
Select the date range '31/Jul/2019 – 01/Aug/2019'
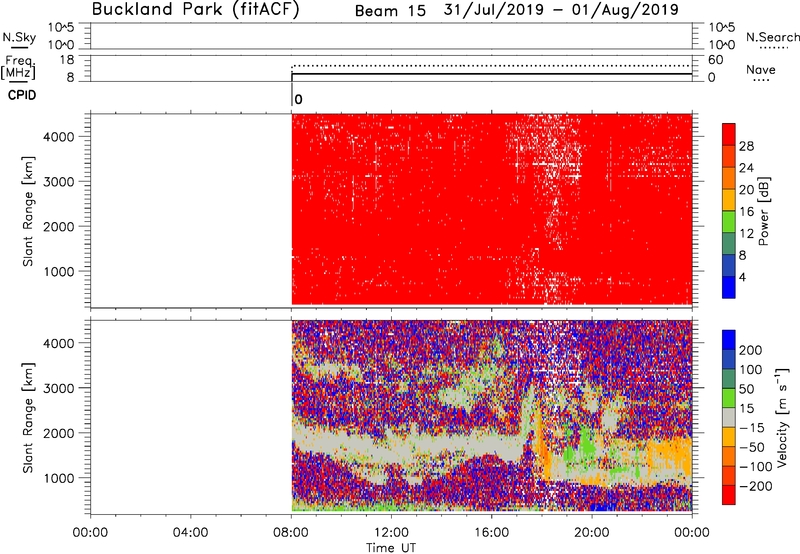[x=561, y=10]
